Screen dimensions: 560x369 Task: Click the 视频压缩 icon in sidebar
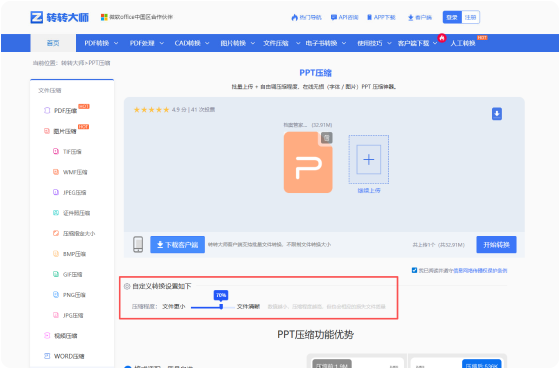coord(47,335)
